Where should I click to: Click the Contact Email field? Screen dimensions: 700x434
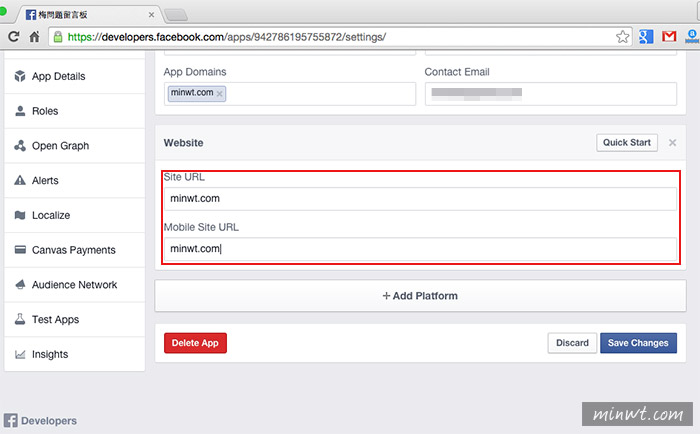pos(550,94)
